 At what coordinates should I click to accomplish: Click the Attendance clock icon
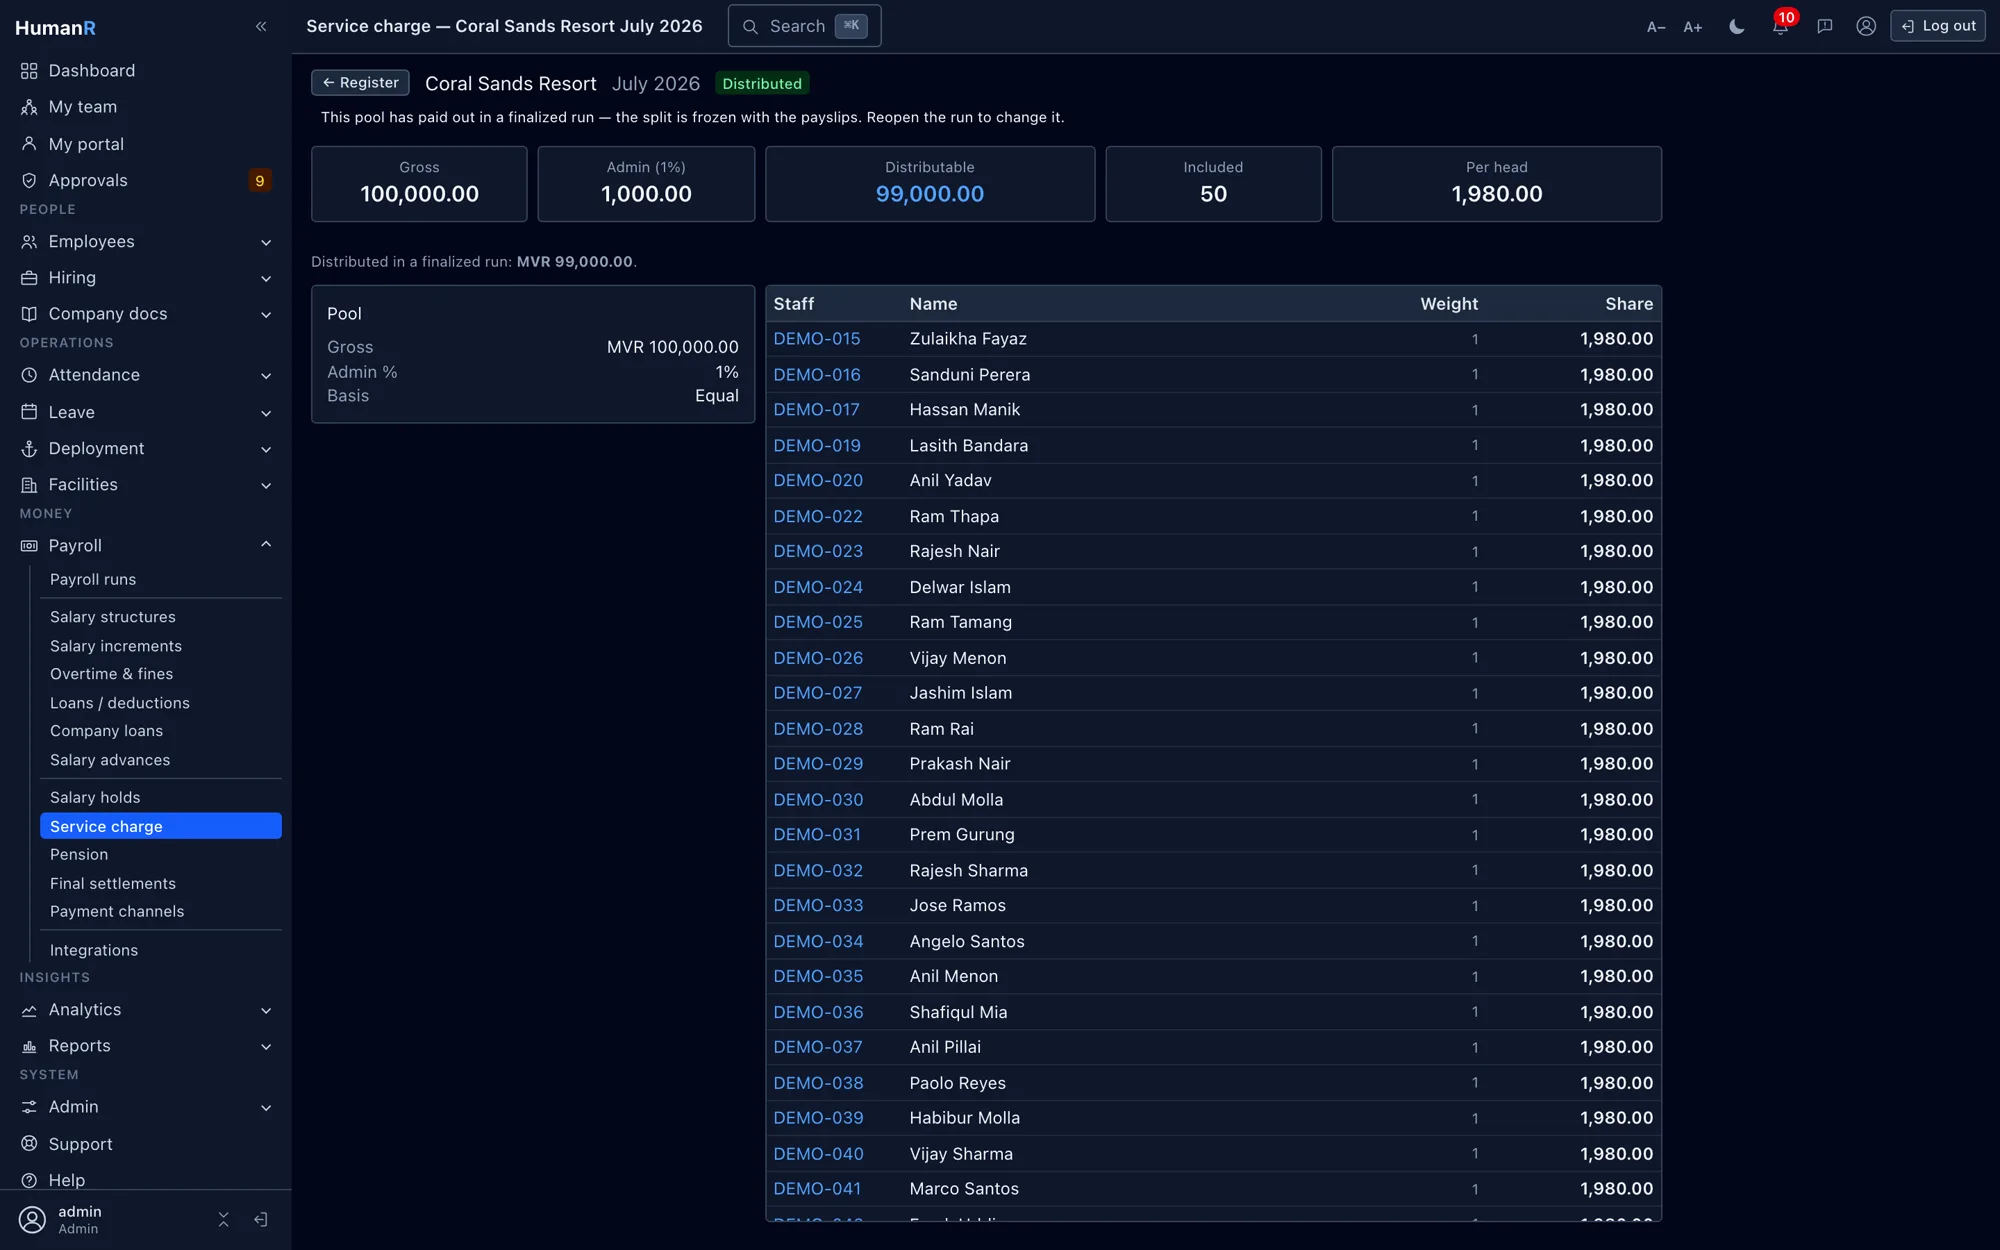(x=29, y=375)
